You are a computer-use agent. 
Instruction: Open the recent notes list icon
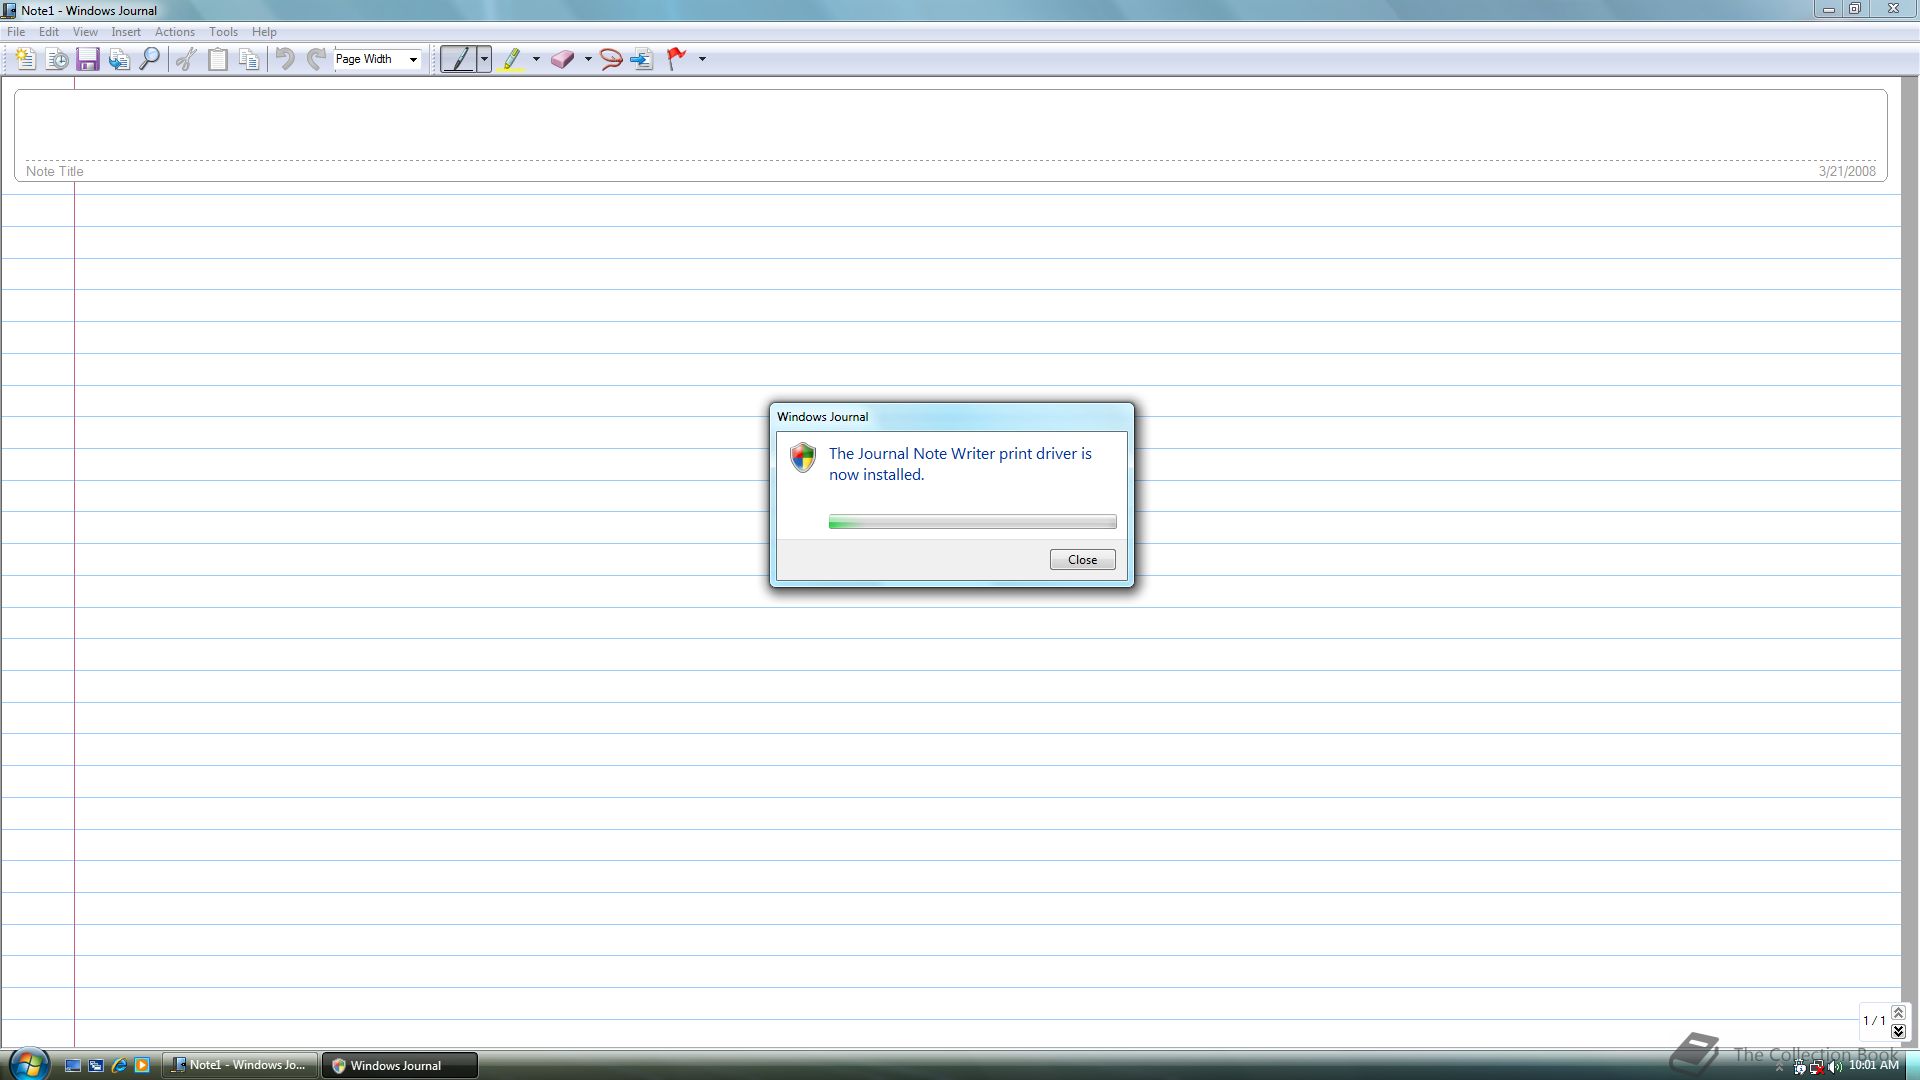point(57,59)
